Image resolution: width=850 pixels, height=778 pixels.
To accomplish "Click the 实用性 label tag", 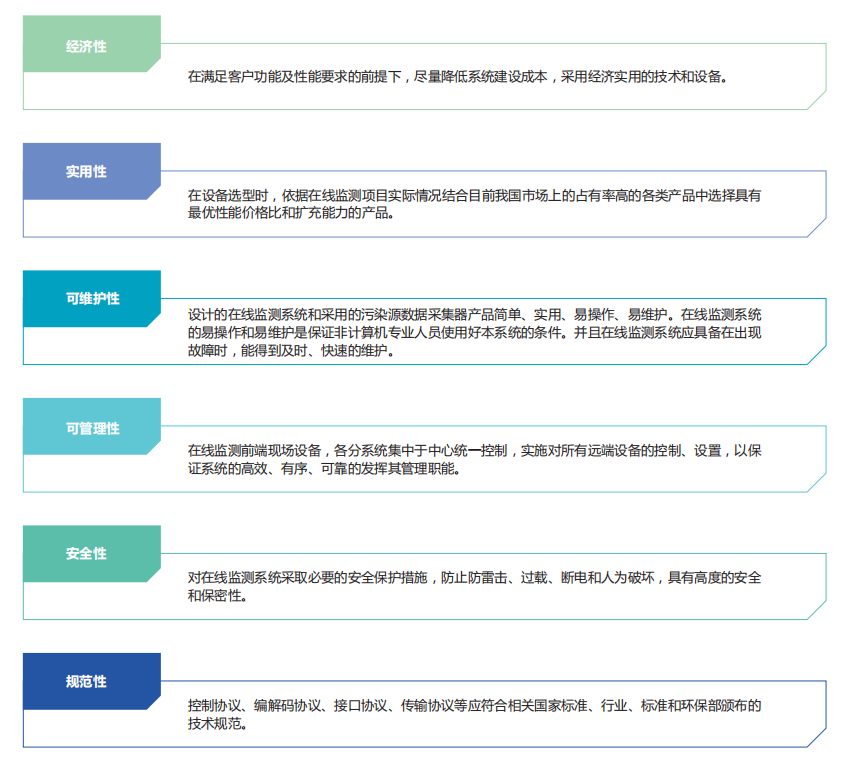I will click(92, 171).
